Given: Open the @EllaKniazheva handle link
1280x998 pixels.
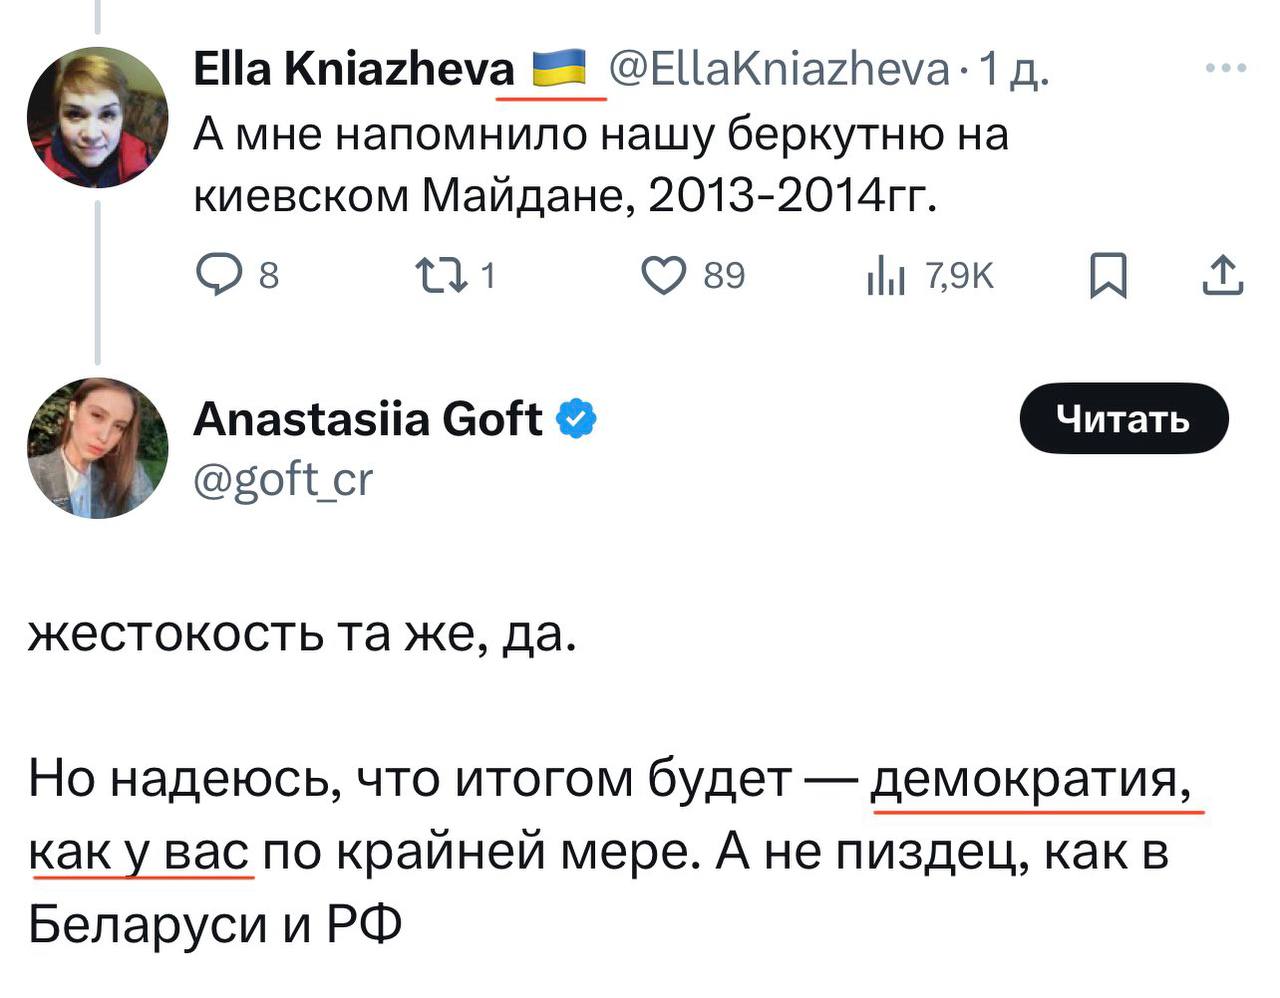Looking at the screenshot, I should 779,69.
